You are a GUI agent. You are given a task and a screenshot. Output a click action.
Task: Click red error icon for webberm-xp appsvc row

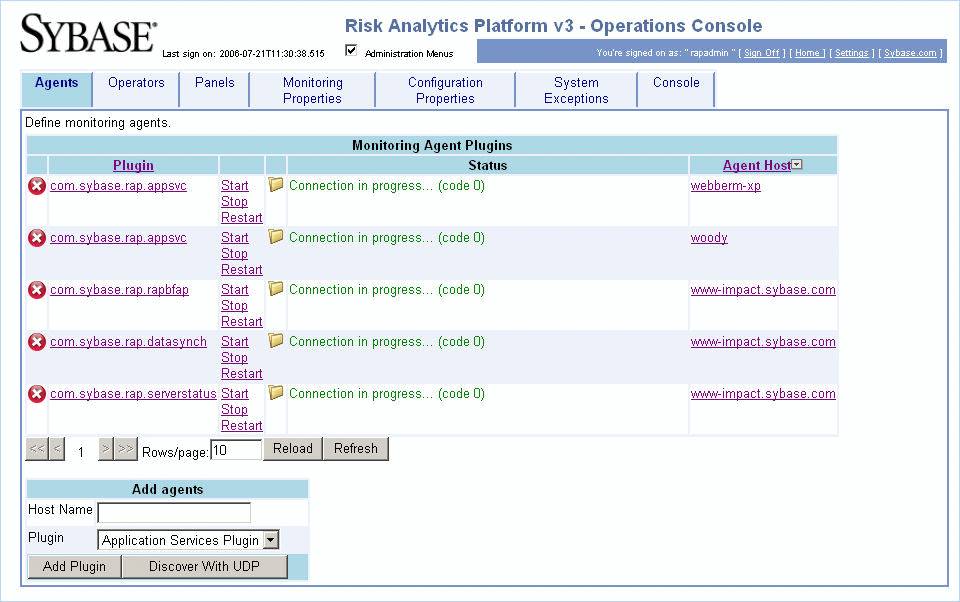37,186
